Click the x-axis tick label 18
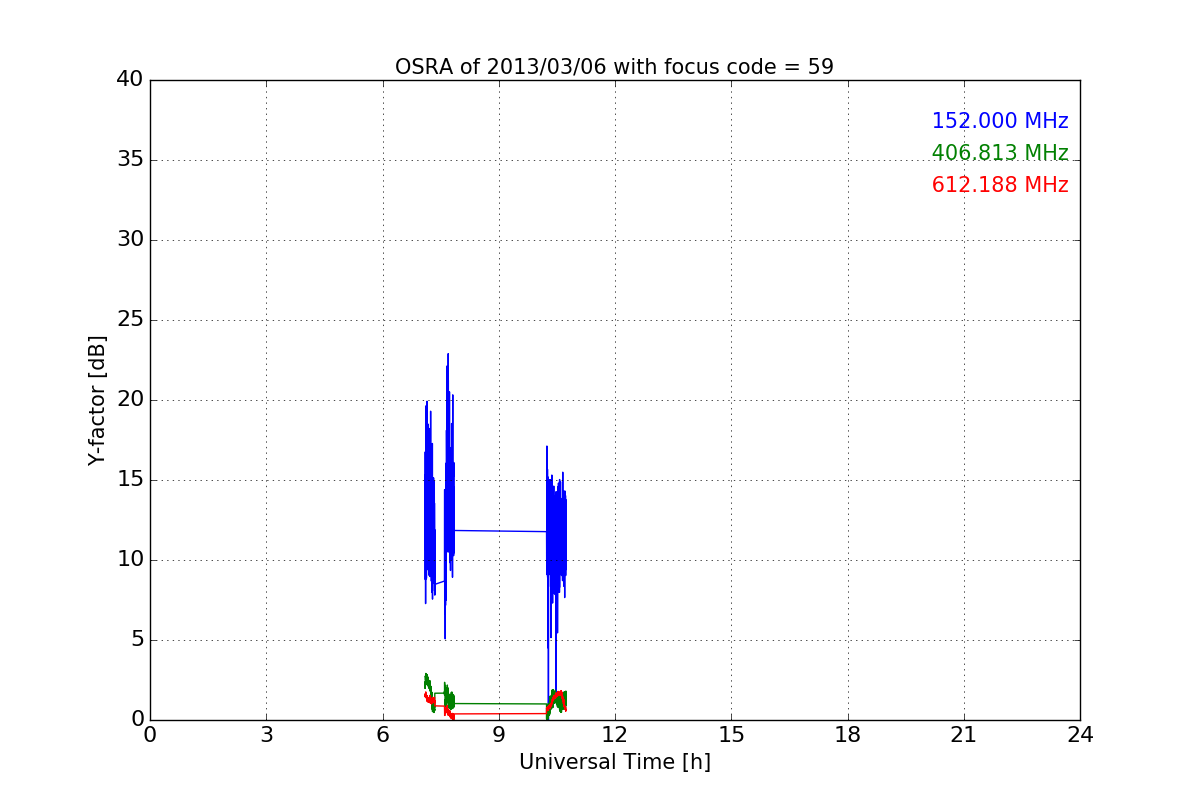Screen dimensions: 1200x800 (x=847, y=735)
